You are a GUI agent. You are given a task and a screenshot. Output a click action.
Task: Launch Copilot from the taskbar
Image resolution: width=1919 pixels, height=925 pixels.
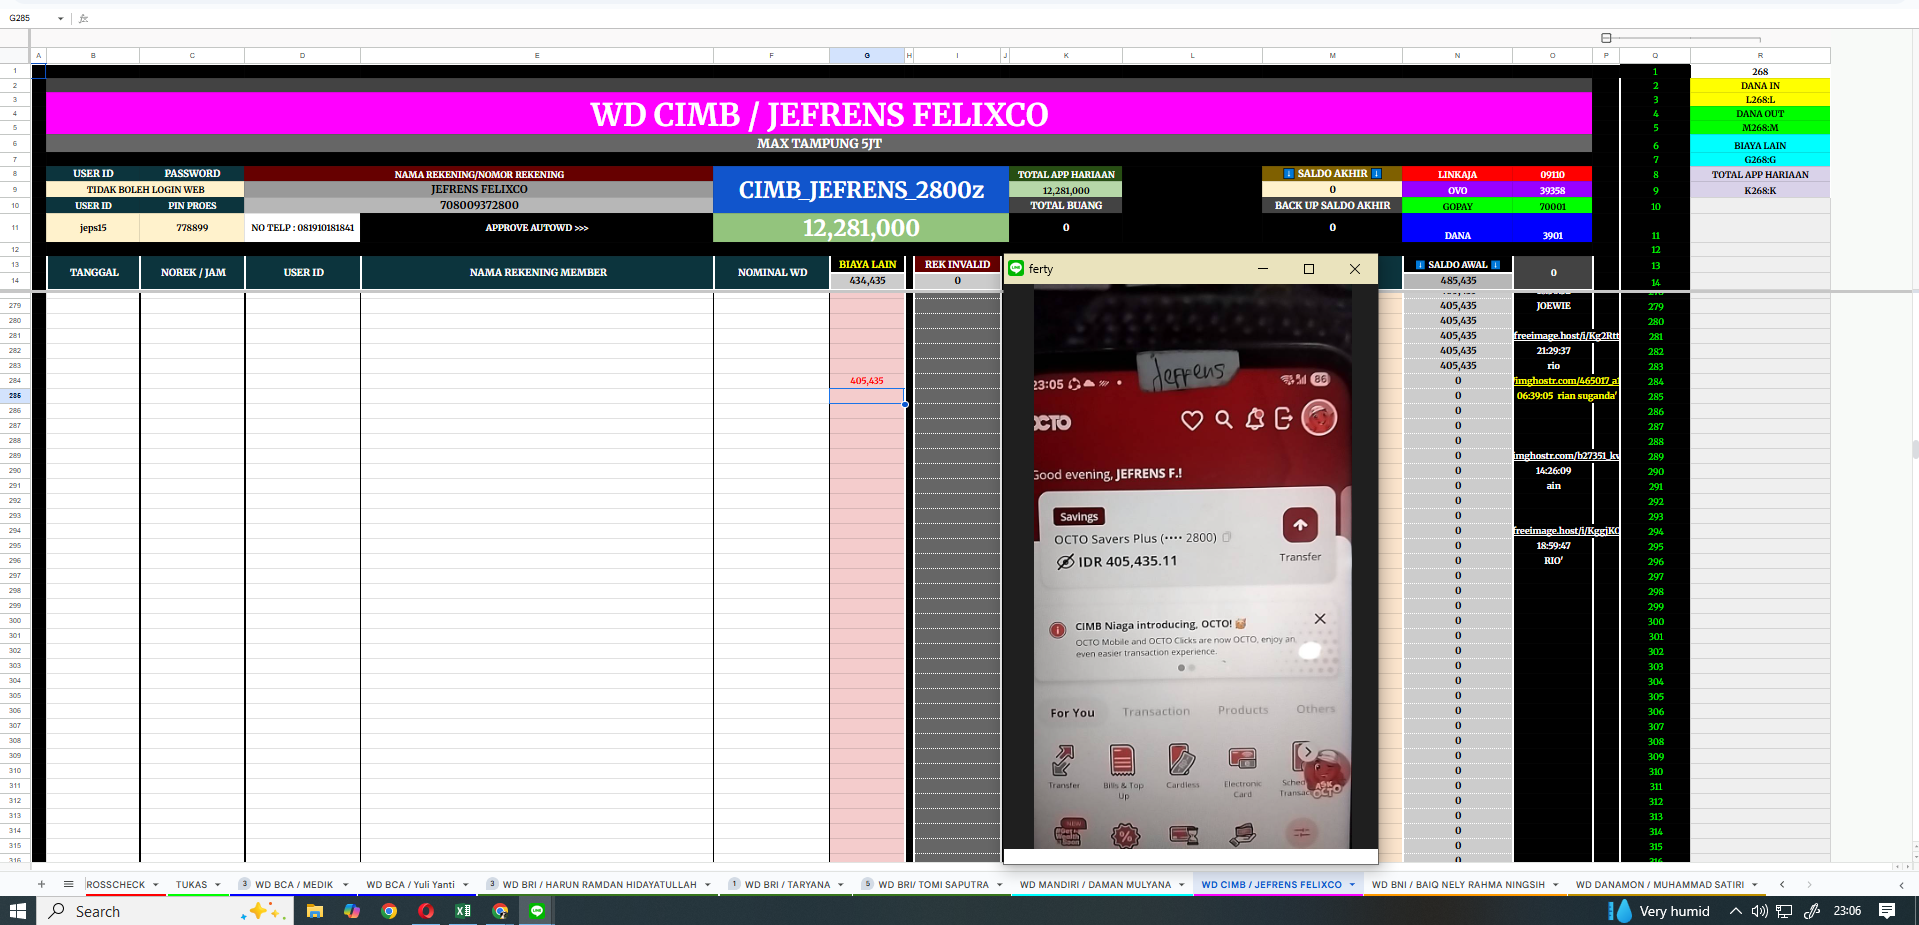tap(352, 911)
